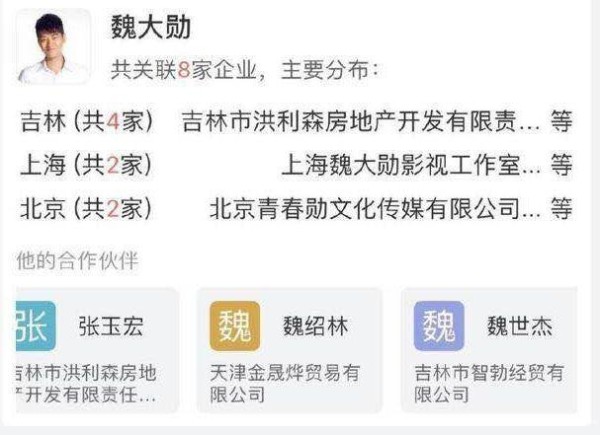Screen dimensions: 600x435
Task: Open 北京青春勋文化传媒有限公司 link
Action: 375,209
